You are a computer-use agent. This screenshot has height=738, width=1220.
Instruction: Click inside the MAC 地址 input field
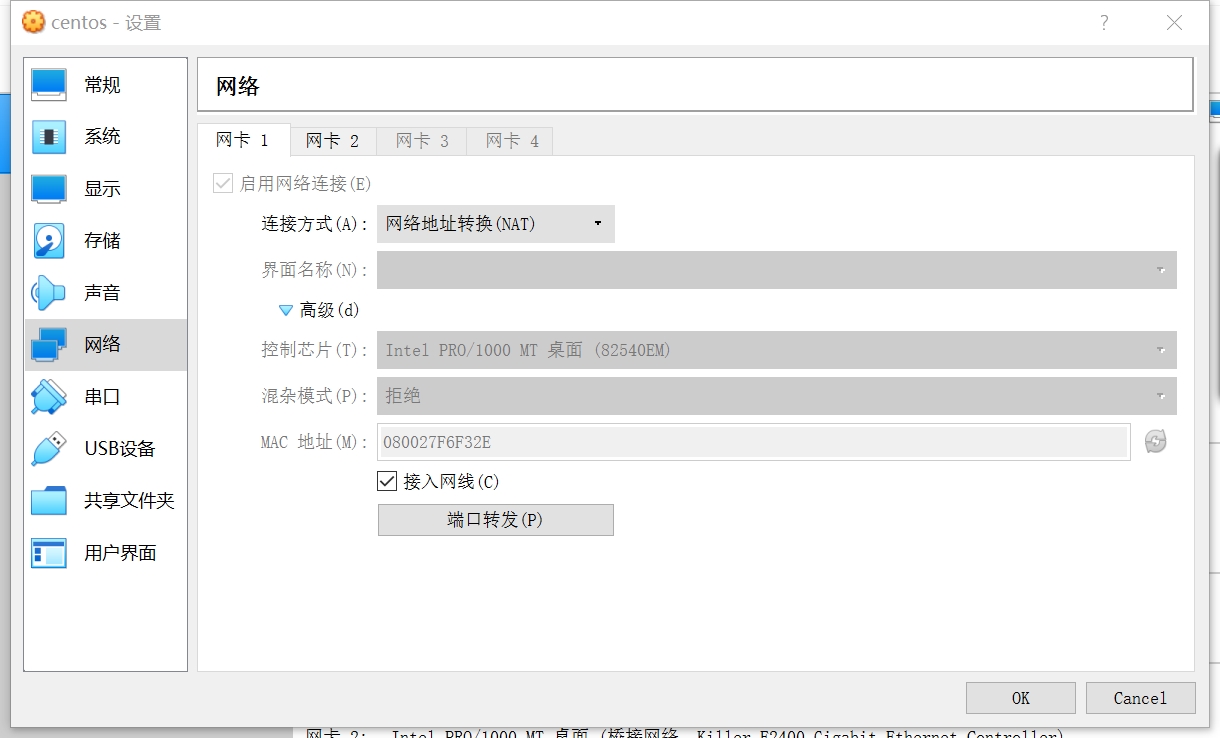pos(700,441)
